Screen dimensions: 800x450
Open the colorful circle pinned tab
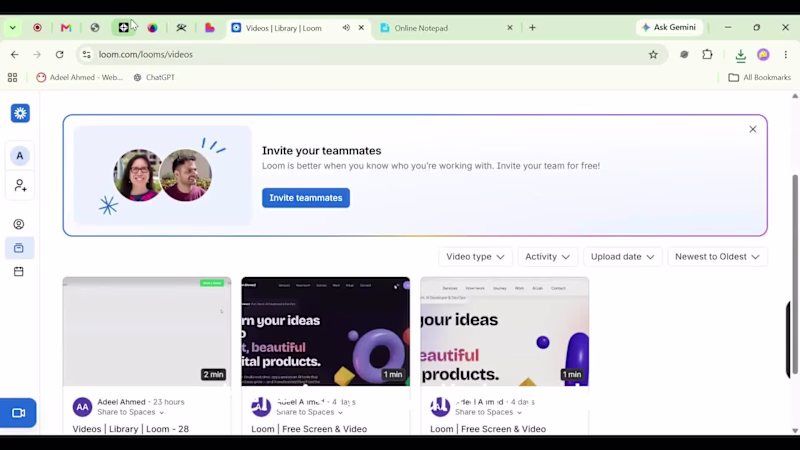point(153,28)
